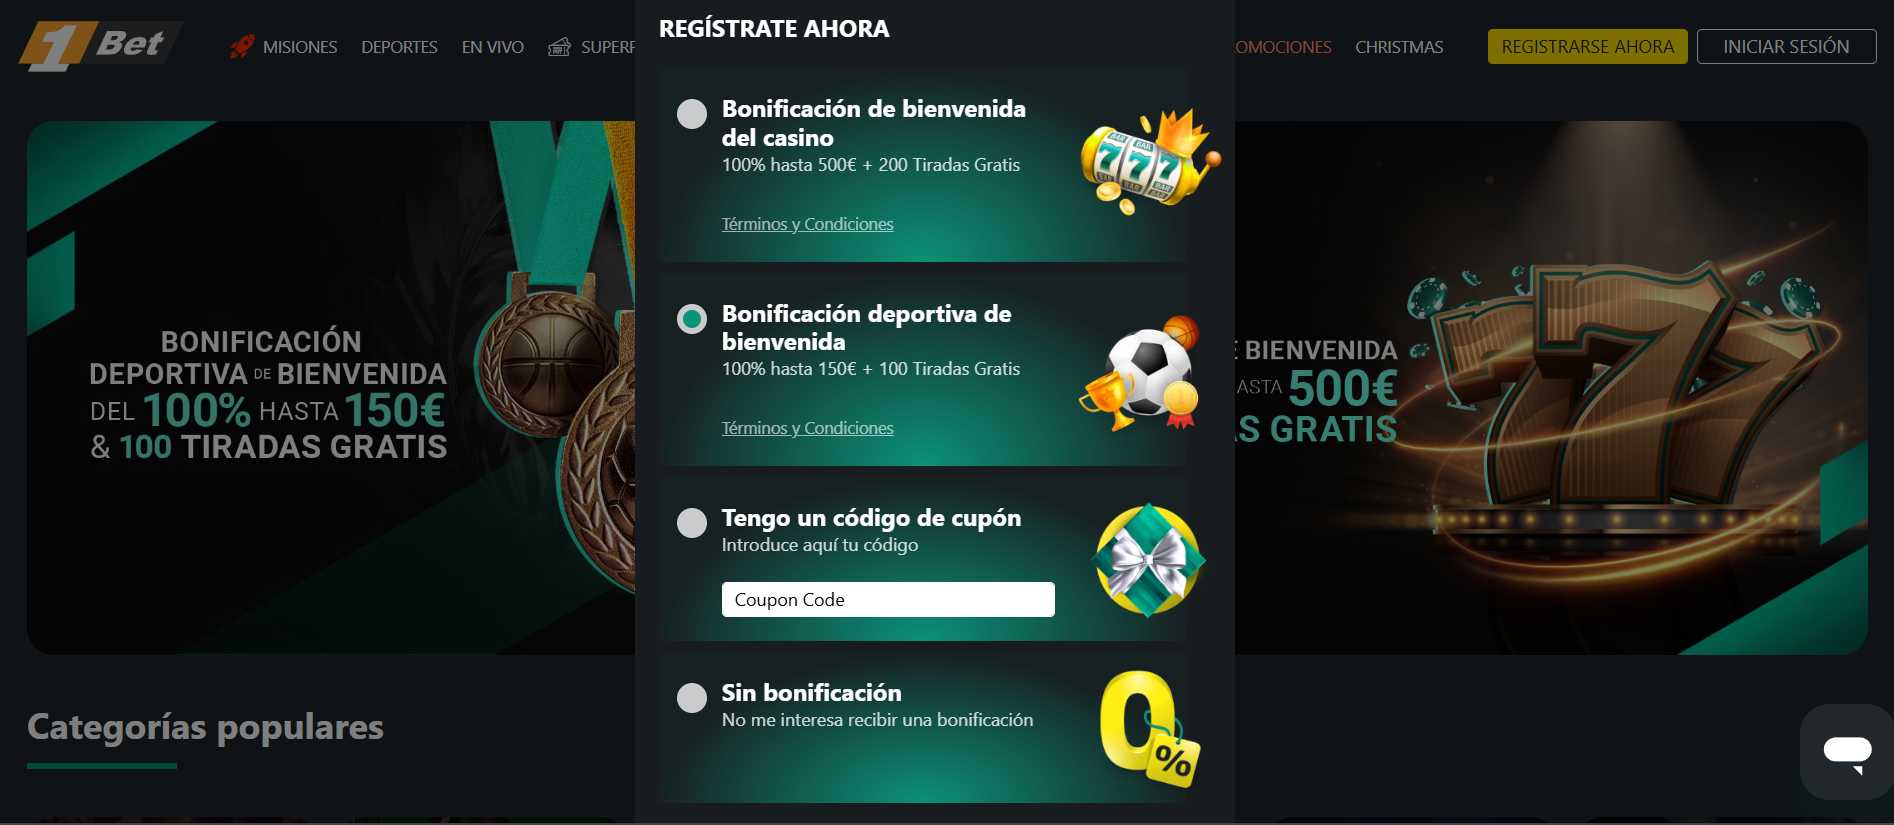Click the 1Bet logo
The width and height of the screenshot is (1894, 825).
[x=100, y=46]
